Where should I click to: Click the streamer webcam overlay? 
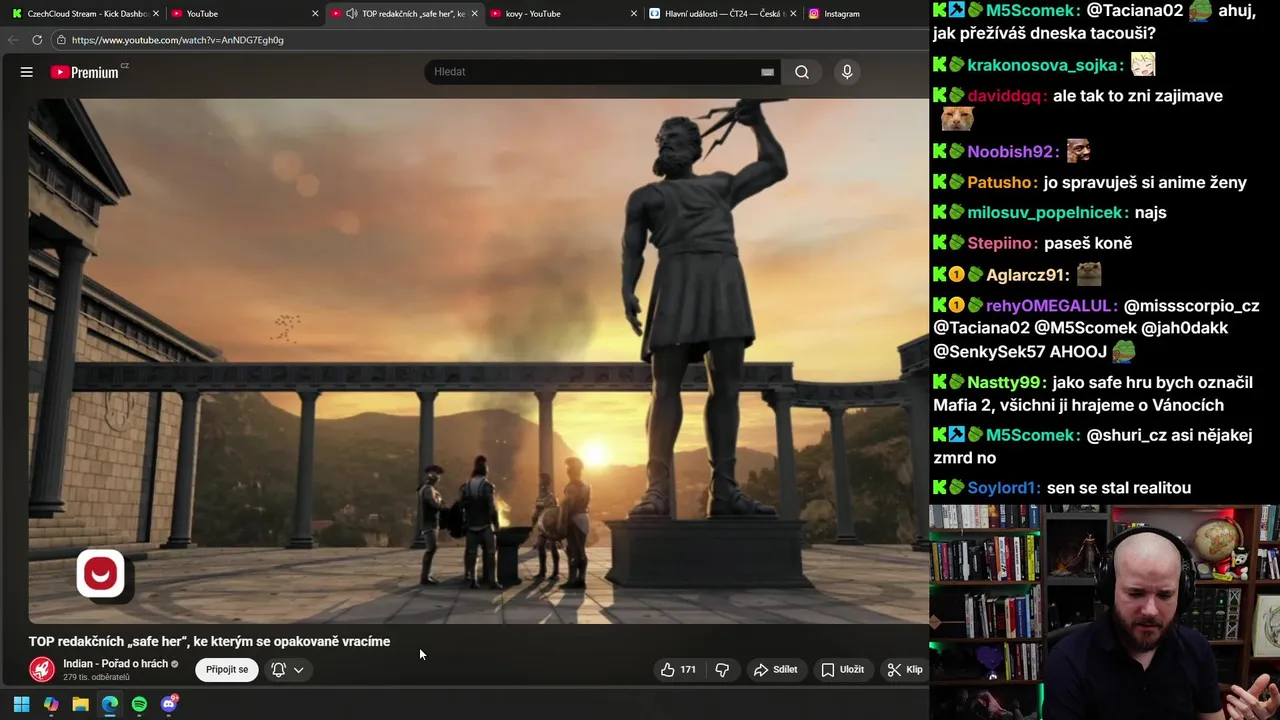pyautogui.click(x=1104, y=613)
